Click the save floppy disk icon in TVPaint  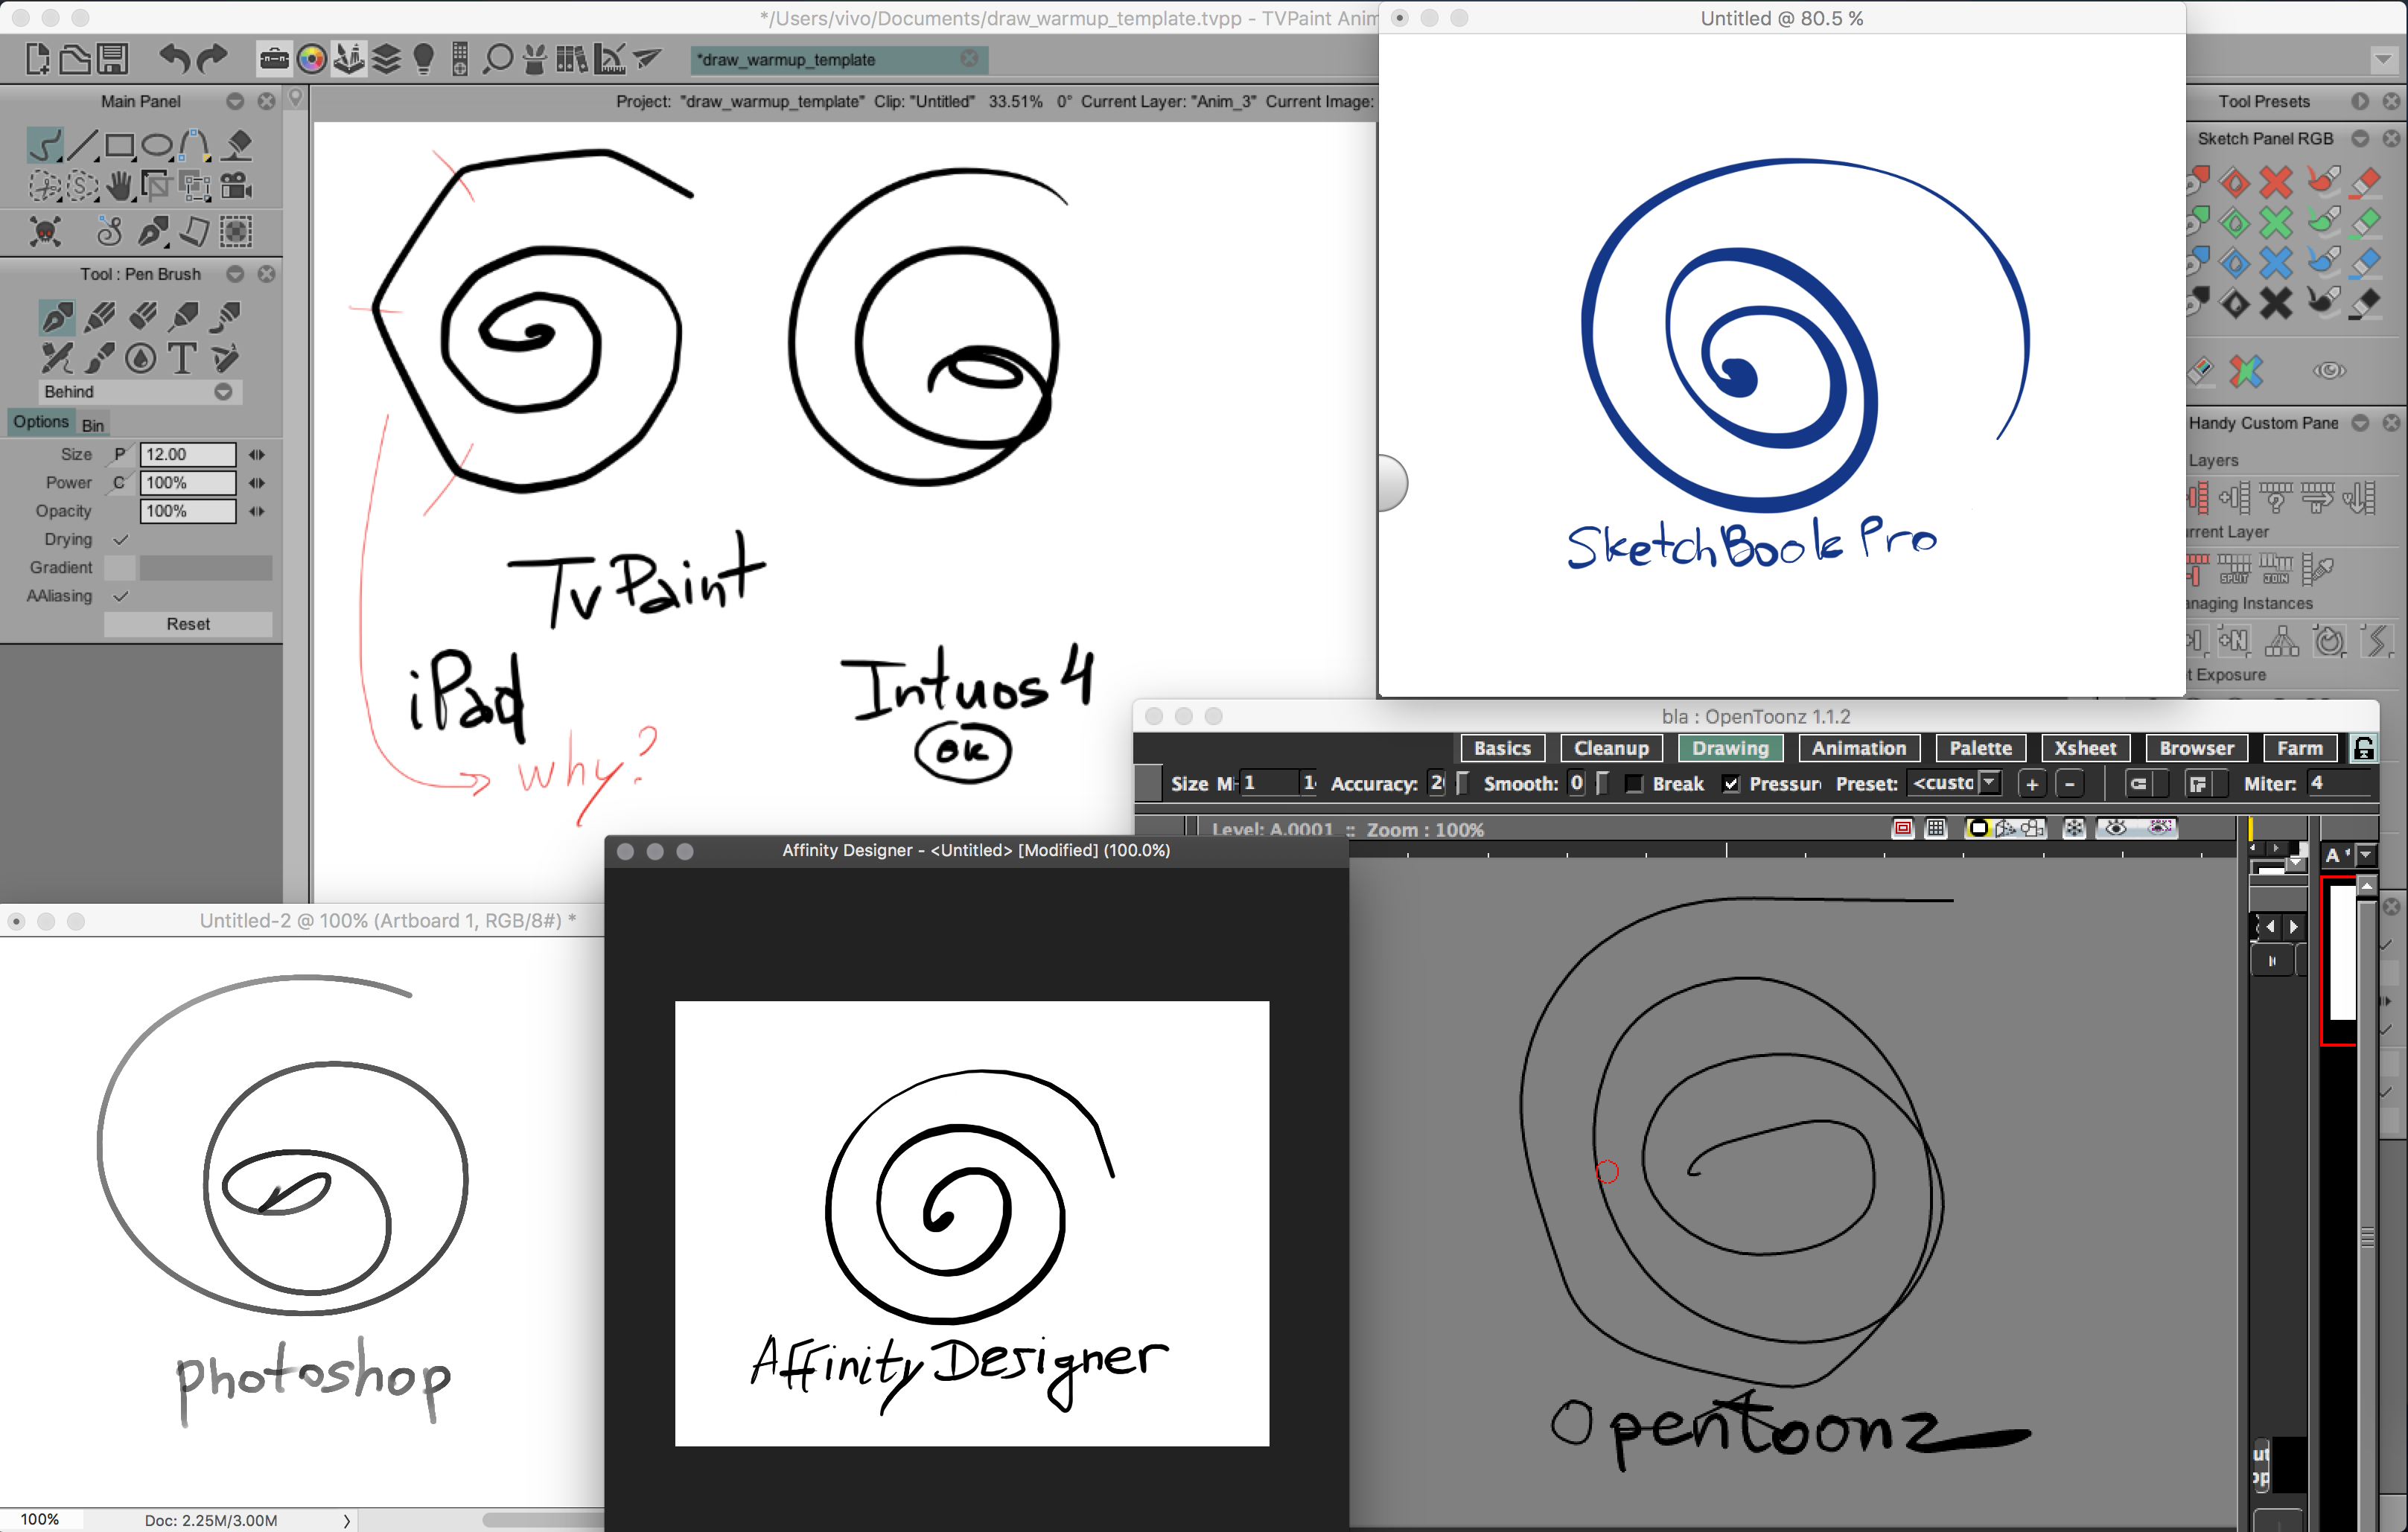(113, 59)
